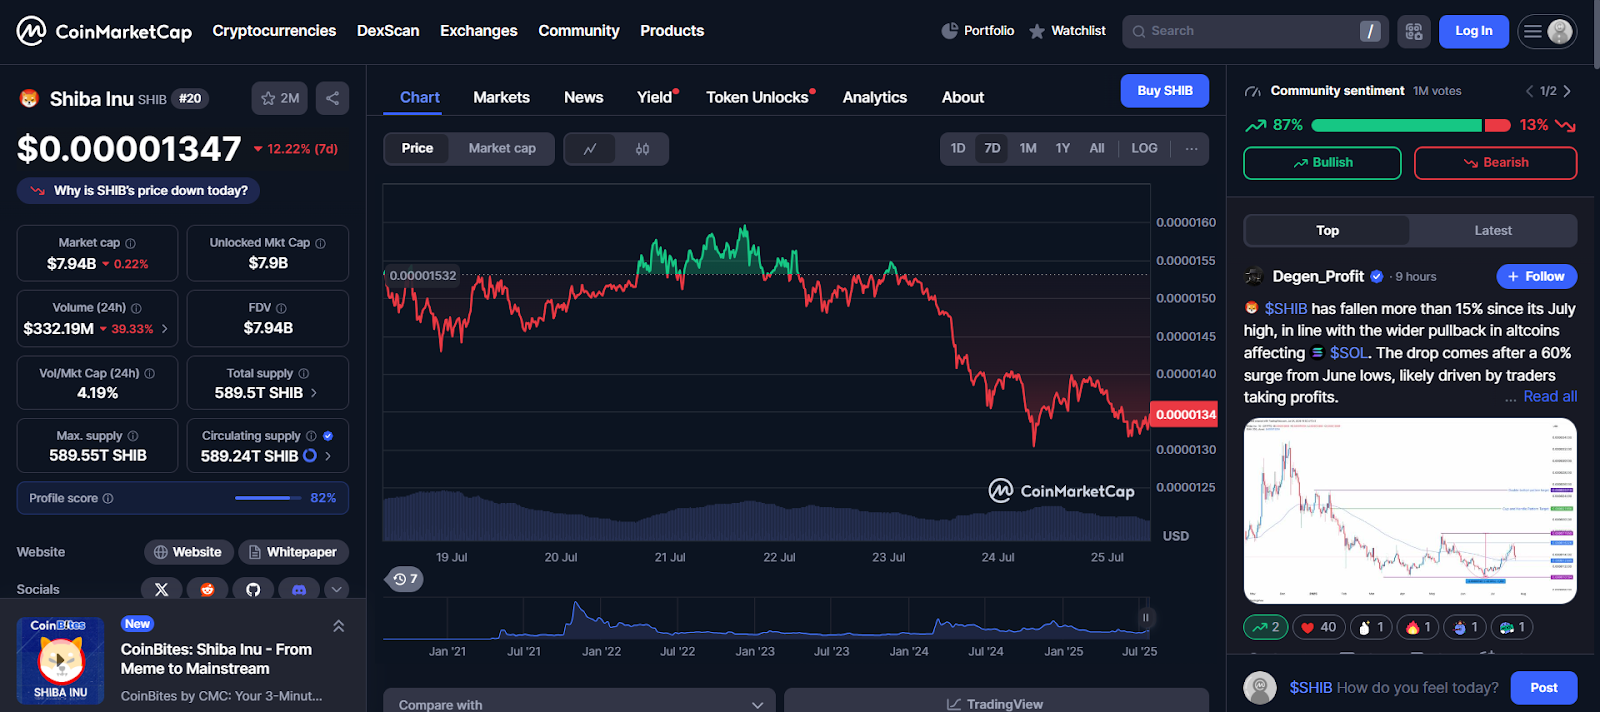Click the range handle on mini timeline
Screen dimensions: 1600x712
click(x=1145, y=618)
